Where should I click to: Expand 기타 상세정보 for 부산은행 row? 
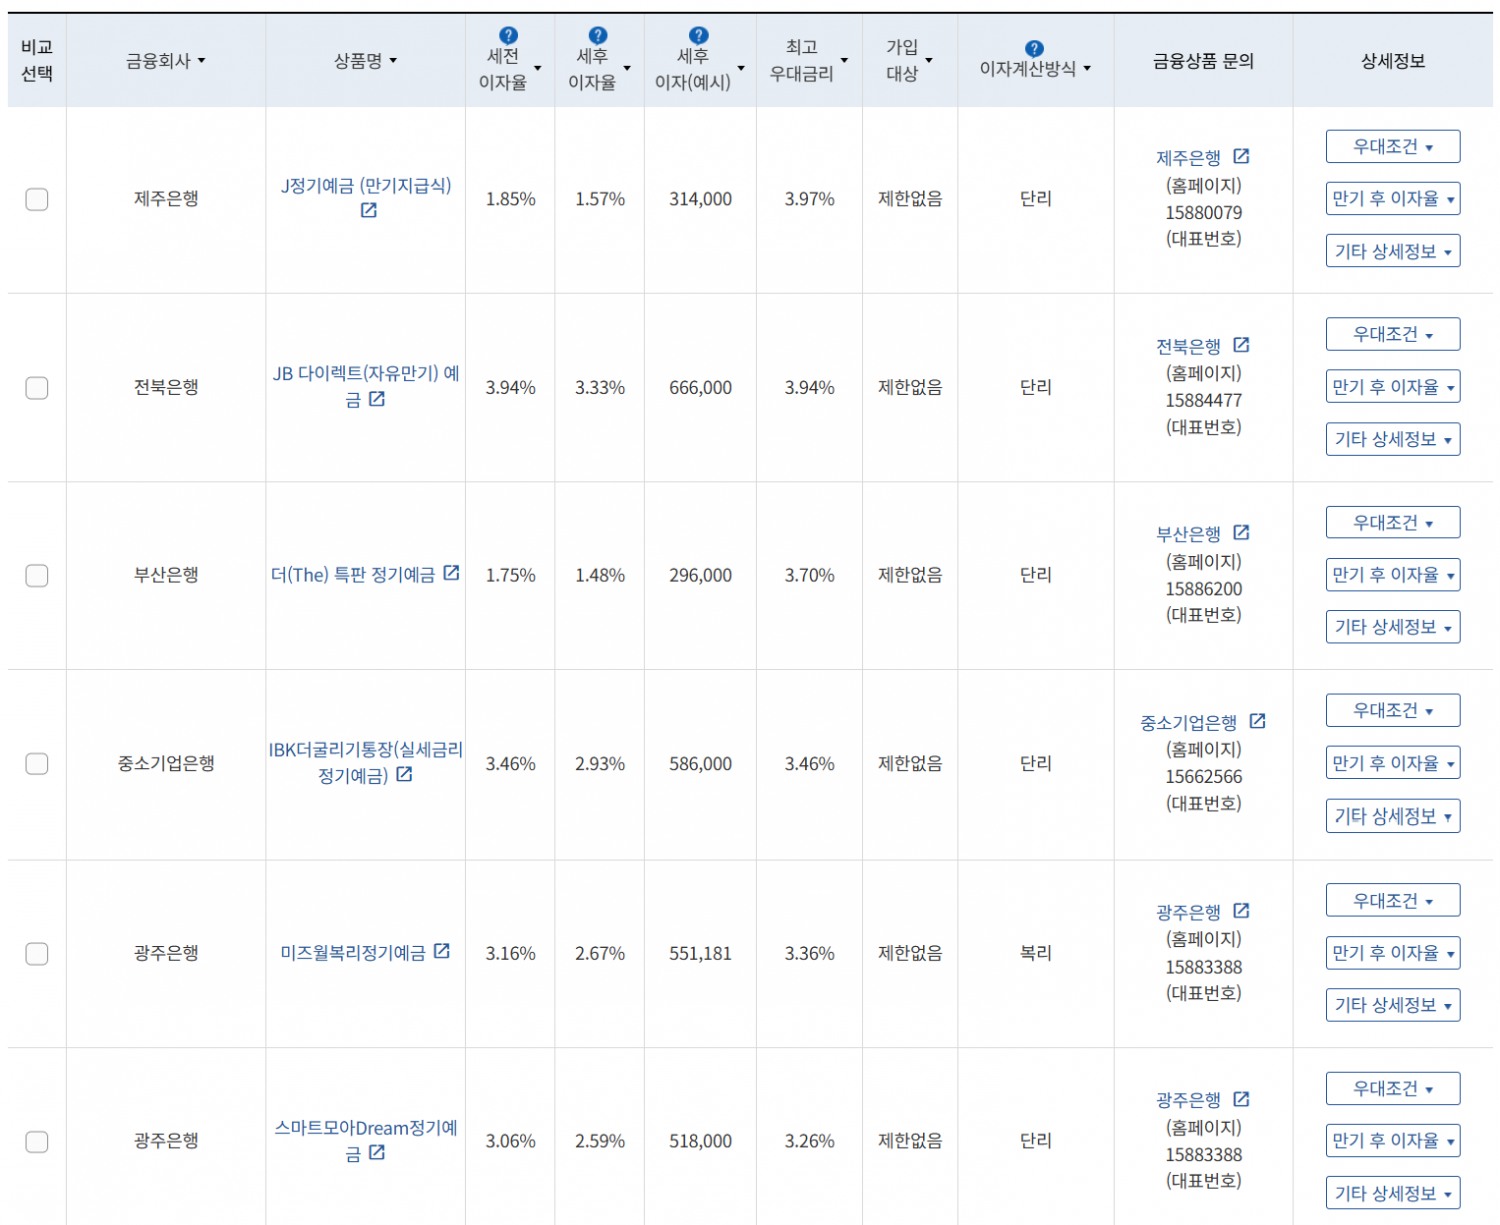[x=1392, y=627]
